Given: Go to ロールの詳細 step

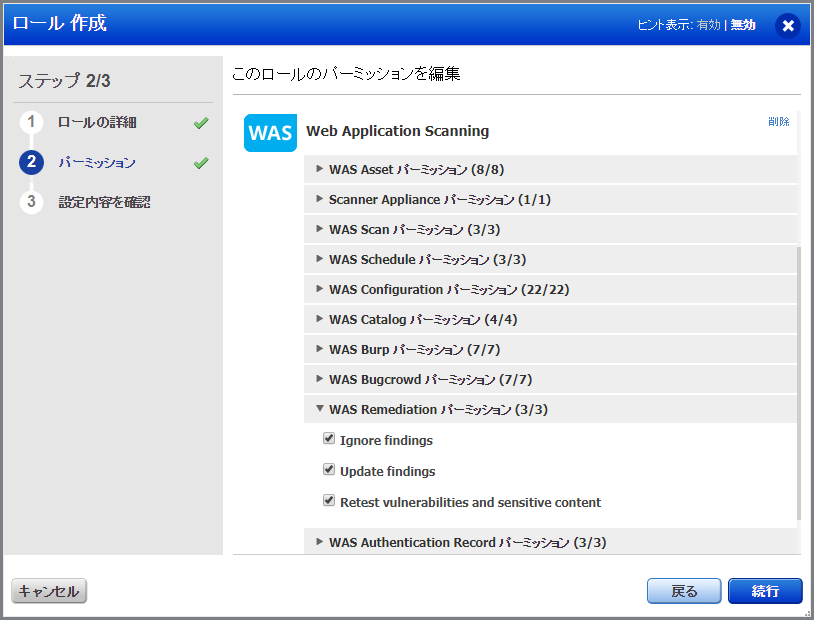Looking at the screenshot, I should click(x=97, y=122).
